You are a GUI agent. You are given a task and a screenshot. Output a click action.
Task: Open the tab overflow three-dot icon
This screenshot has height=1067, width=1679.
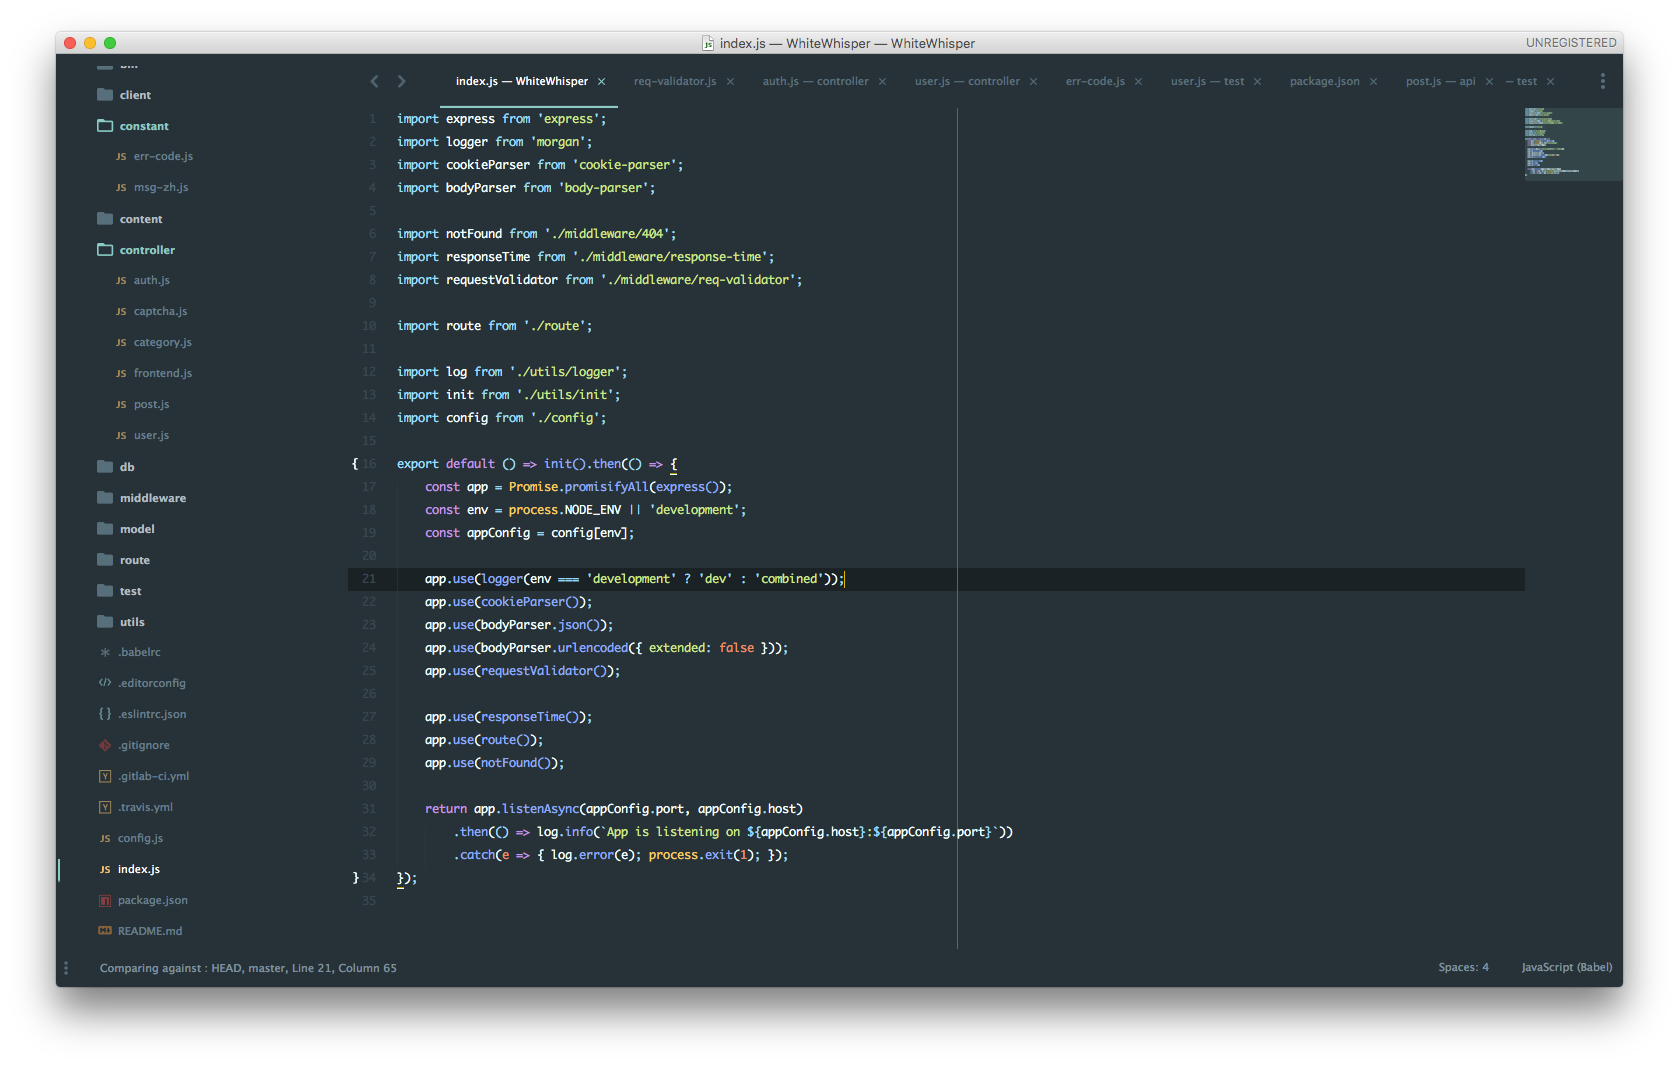point(1602,80)
